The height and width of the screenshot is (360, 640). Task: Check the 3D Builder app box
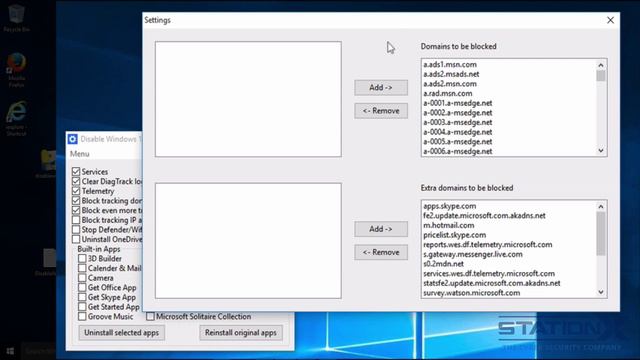(x=82, y=258)
